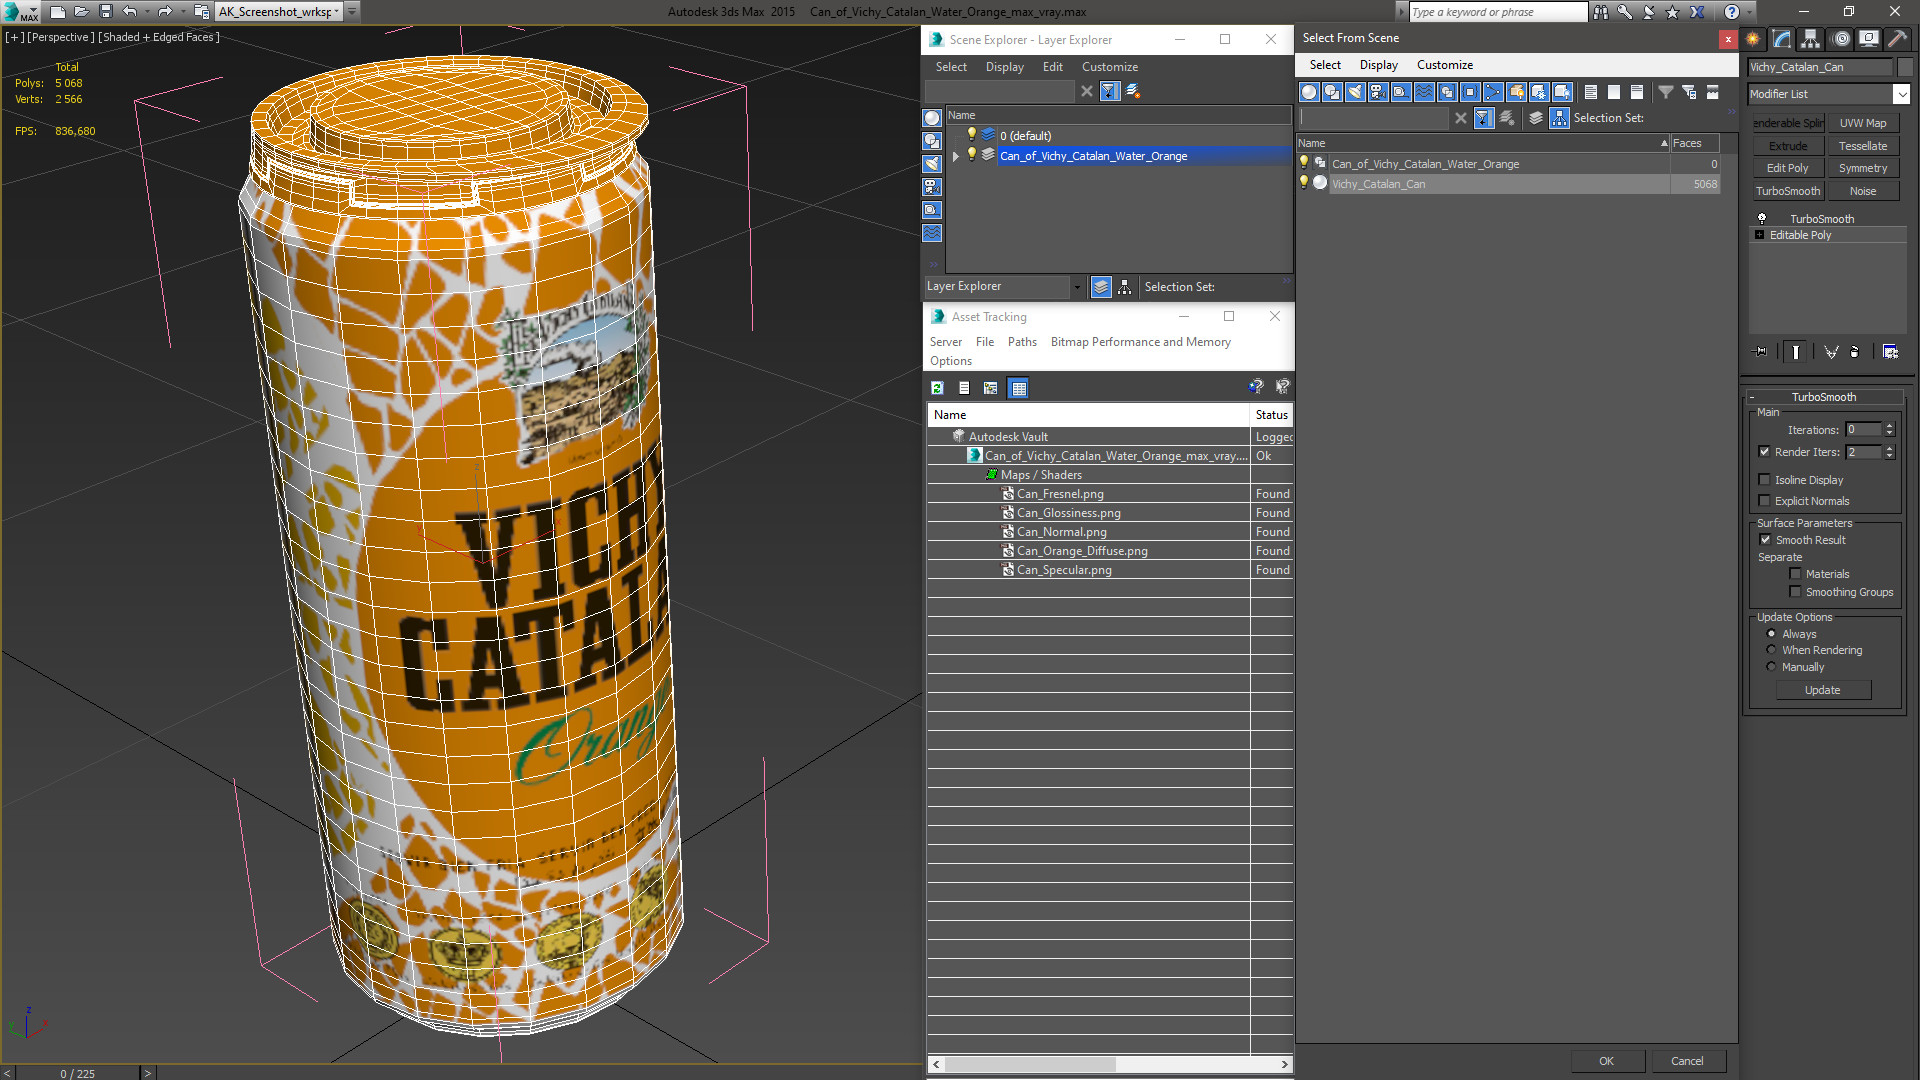Click Select Invert icon in Select From Scene
Screen dimensions: 1920x1080
(x=1637, y=92)
